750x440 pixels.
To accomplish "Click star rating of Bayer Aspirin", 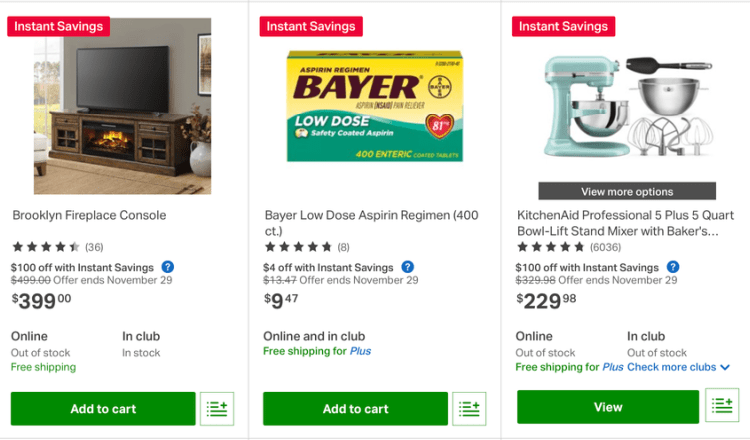I will tap(298, 247).
